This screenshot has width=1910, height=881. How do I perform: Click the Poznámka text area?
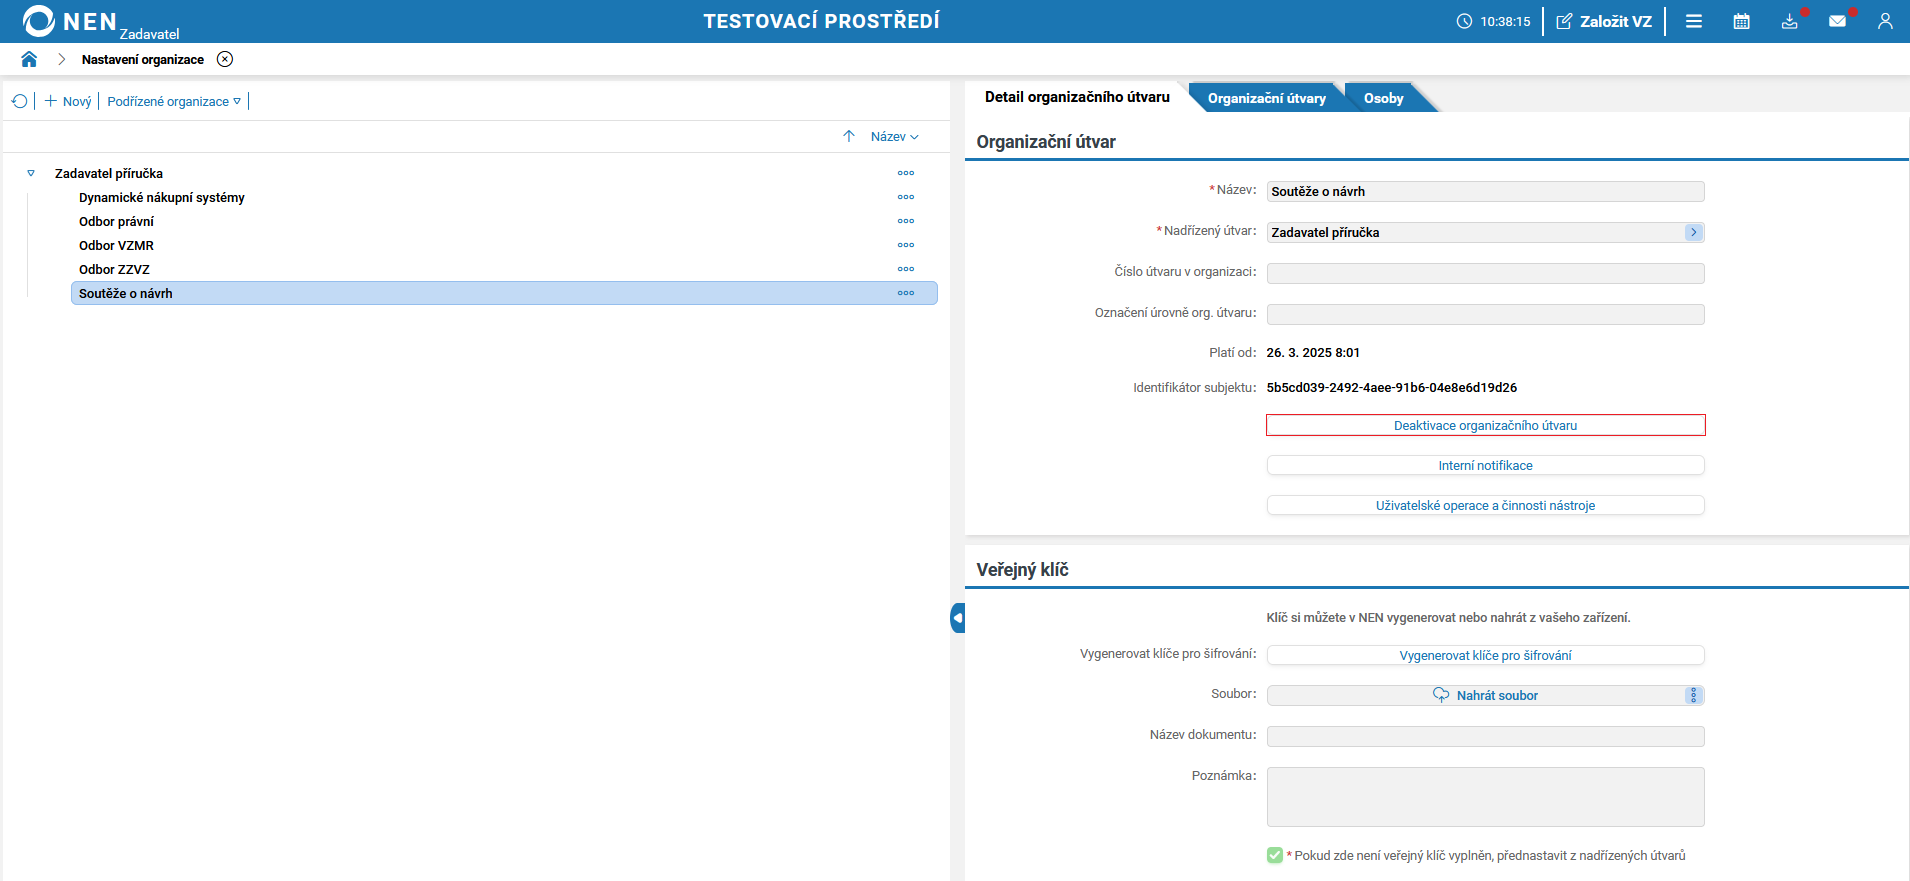[x=1485, y=796]
